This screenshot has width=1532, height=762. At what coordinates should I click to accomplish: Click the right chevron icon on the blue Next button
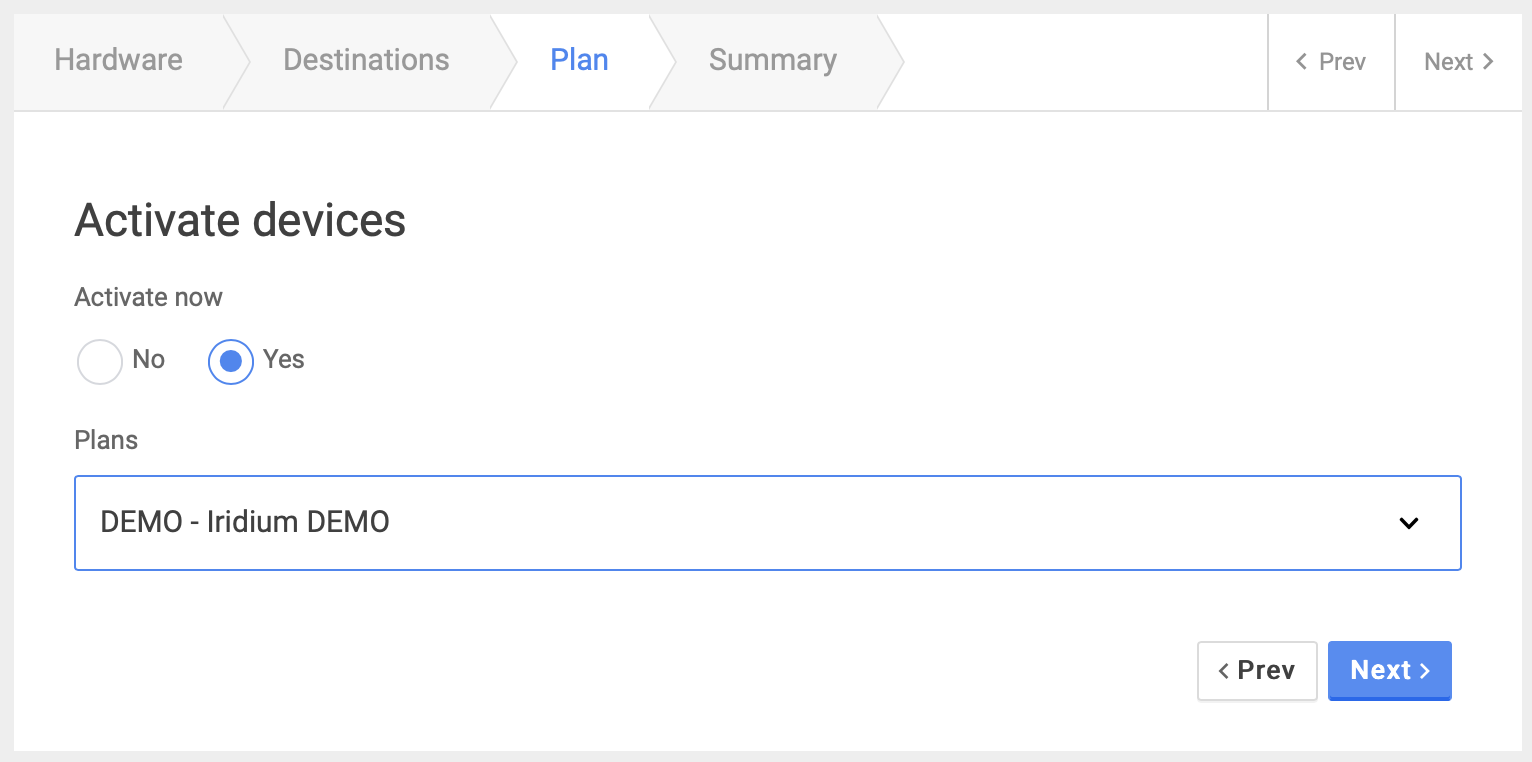coord(1424,671)
